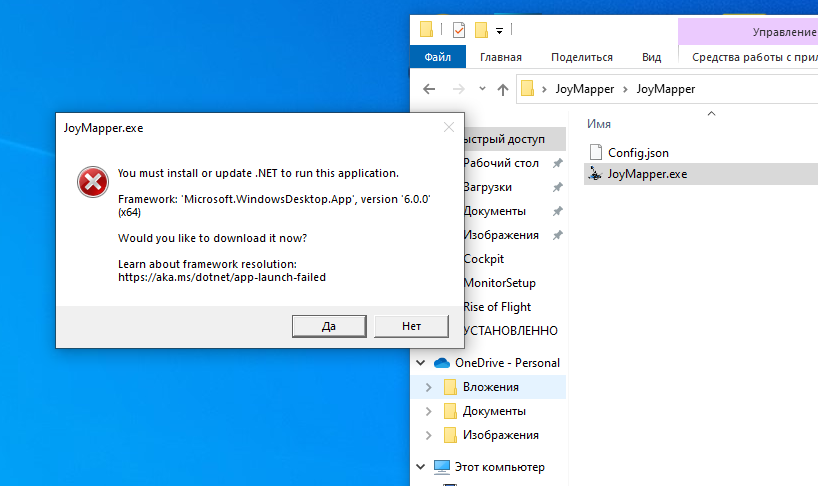Click the OneDrive cloud icon
This screenshot has width=818, height=486.
[x=442, y=362]
